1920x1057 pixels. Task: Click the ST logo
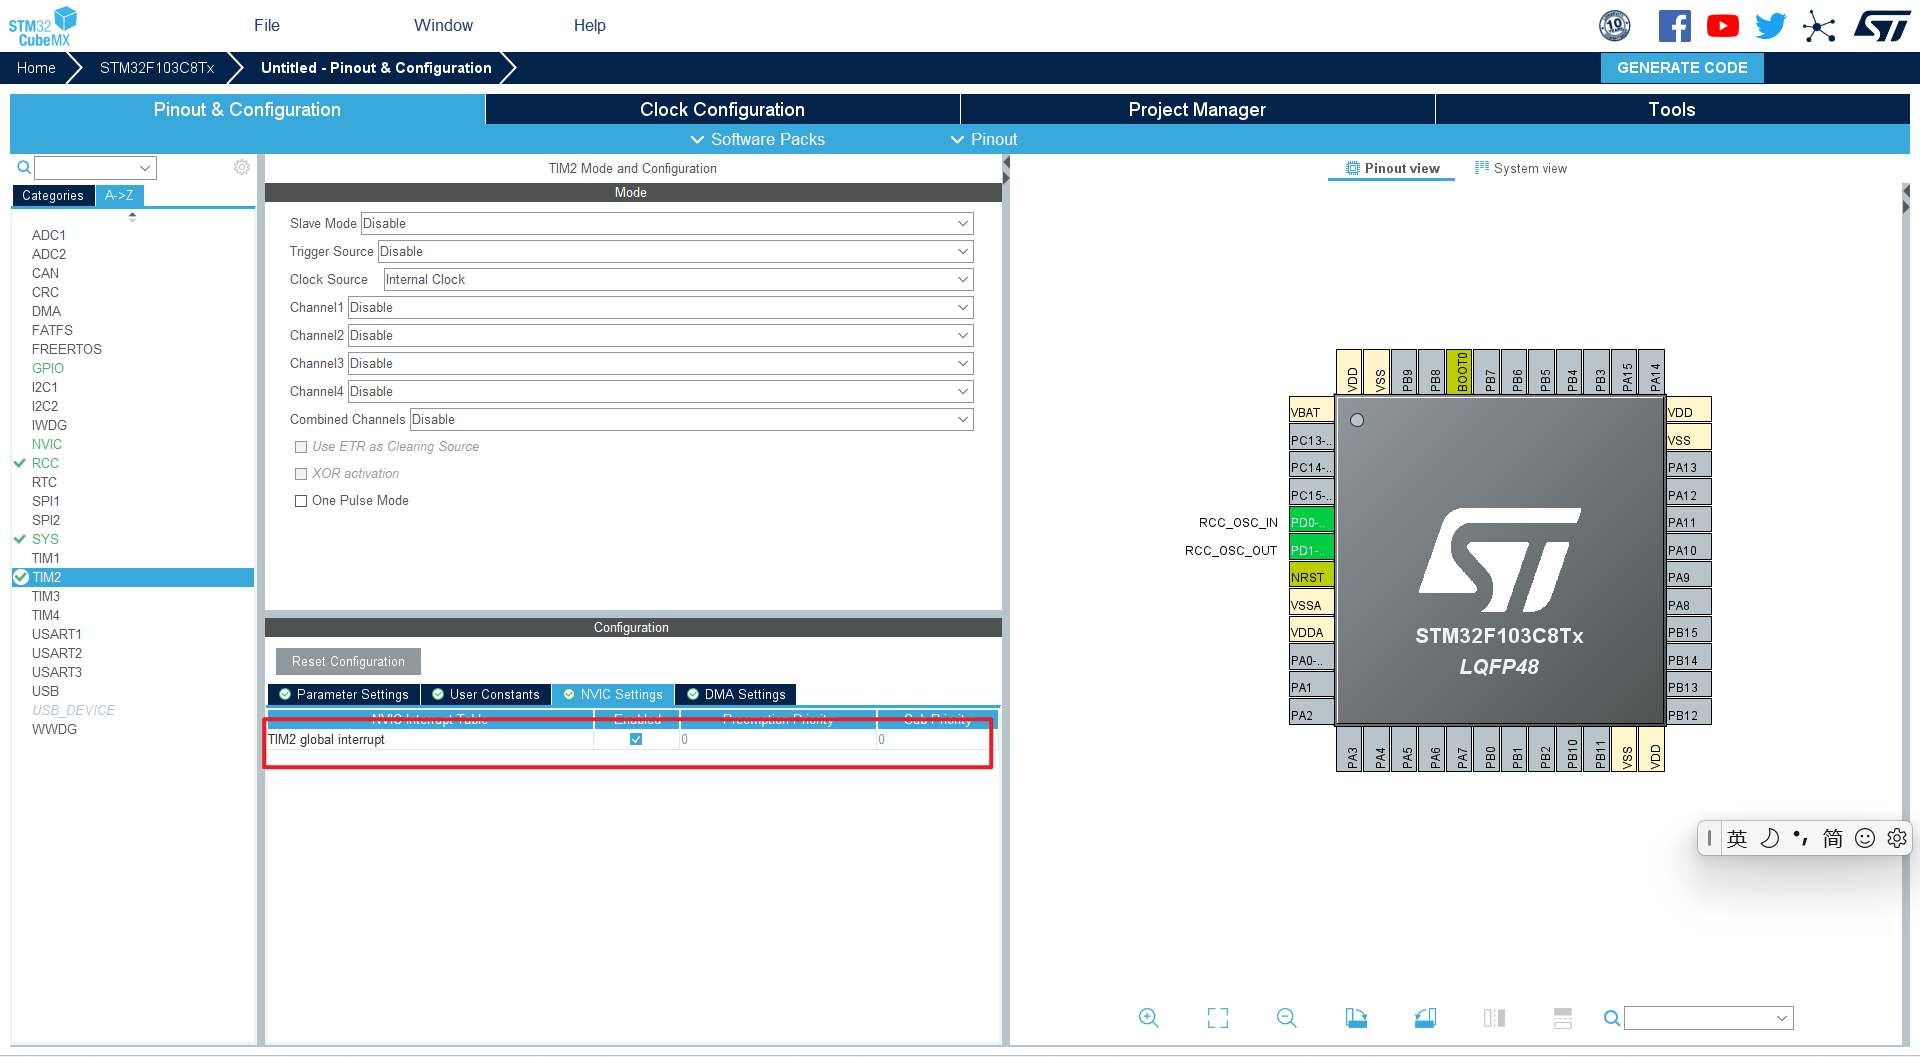point(1882,26)
